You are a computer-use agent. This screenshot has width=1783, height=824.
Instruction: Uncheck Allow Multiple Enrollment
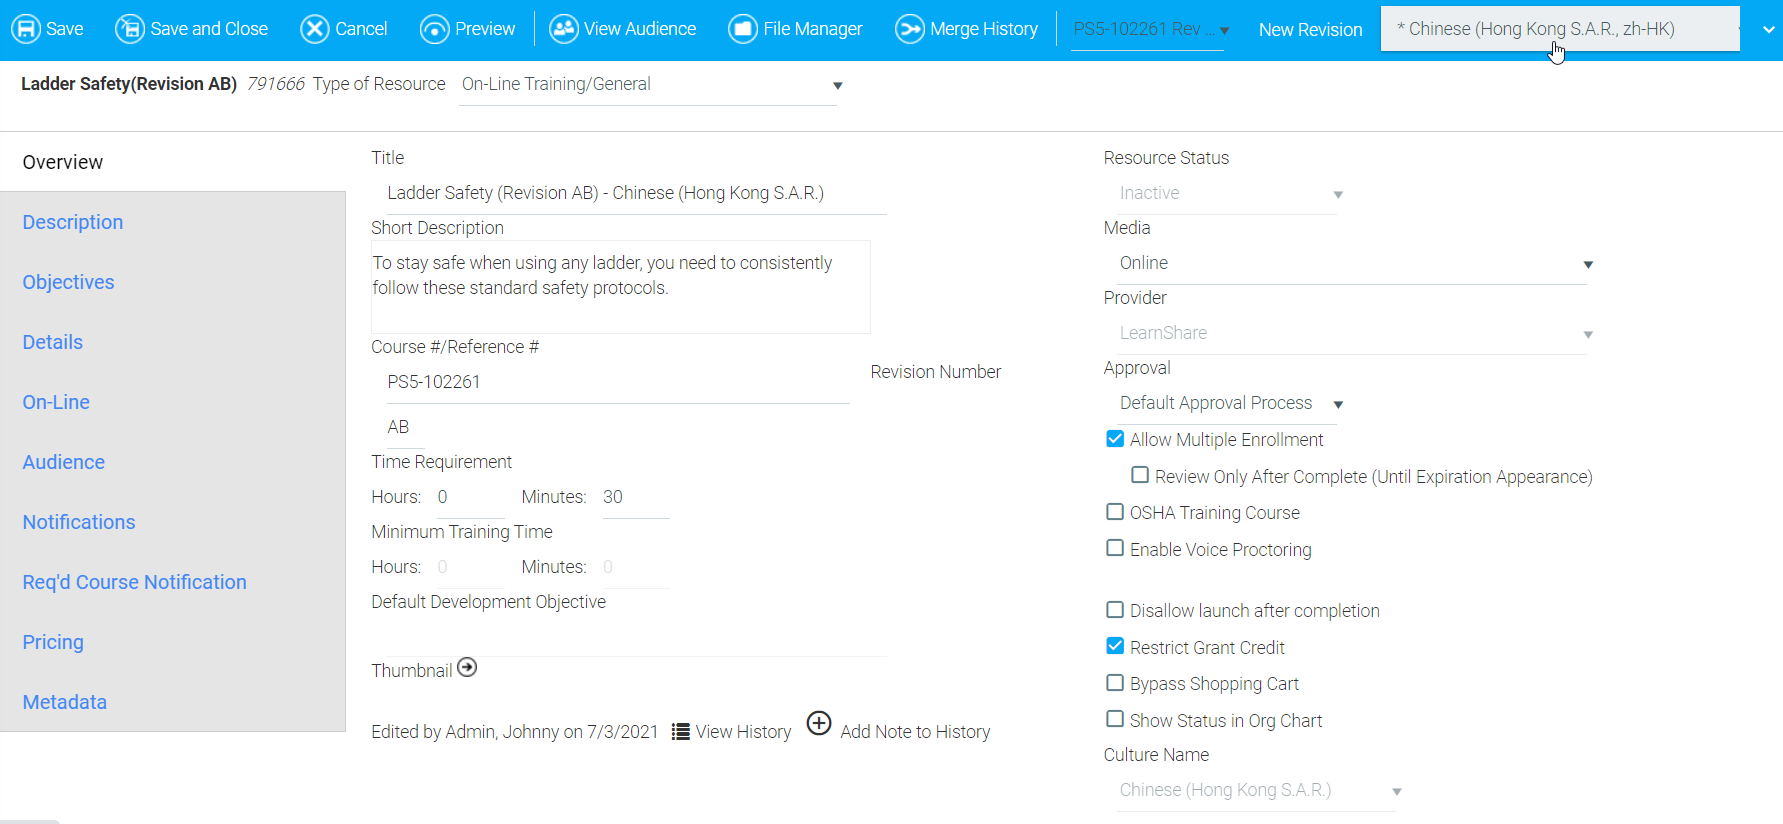pos(1115,439)
